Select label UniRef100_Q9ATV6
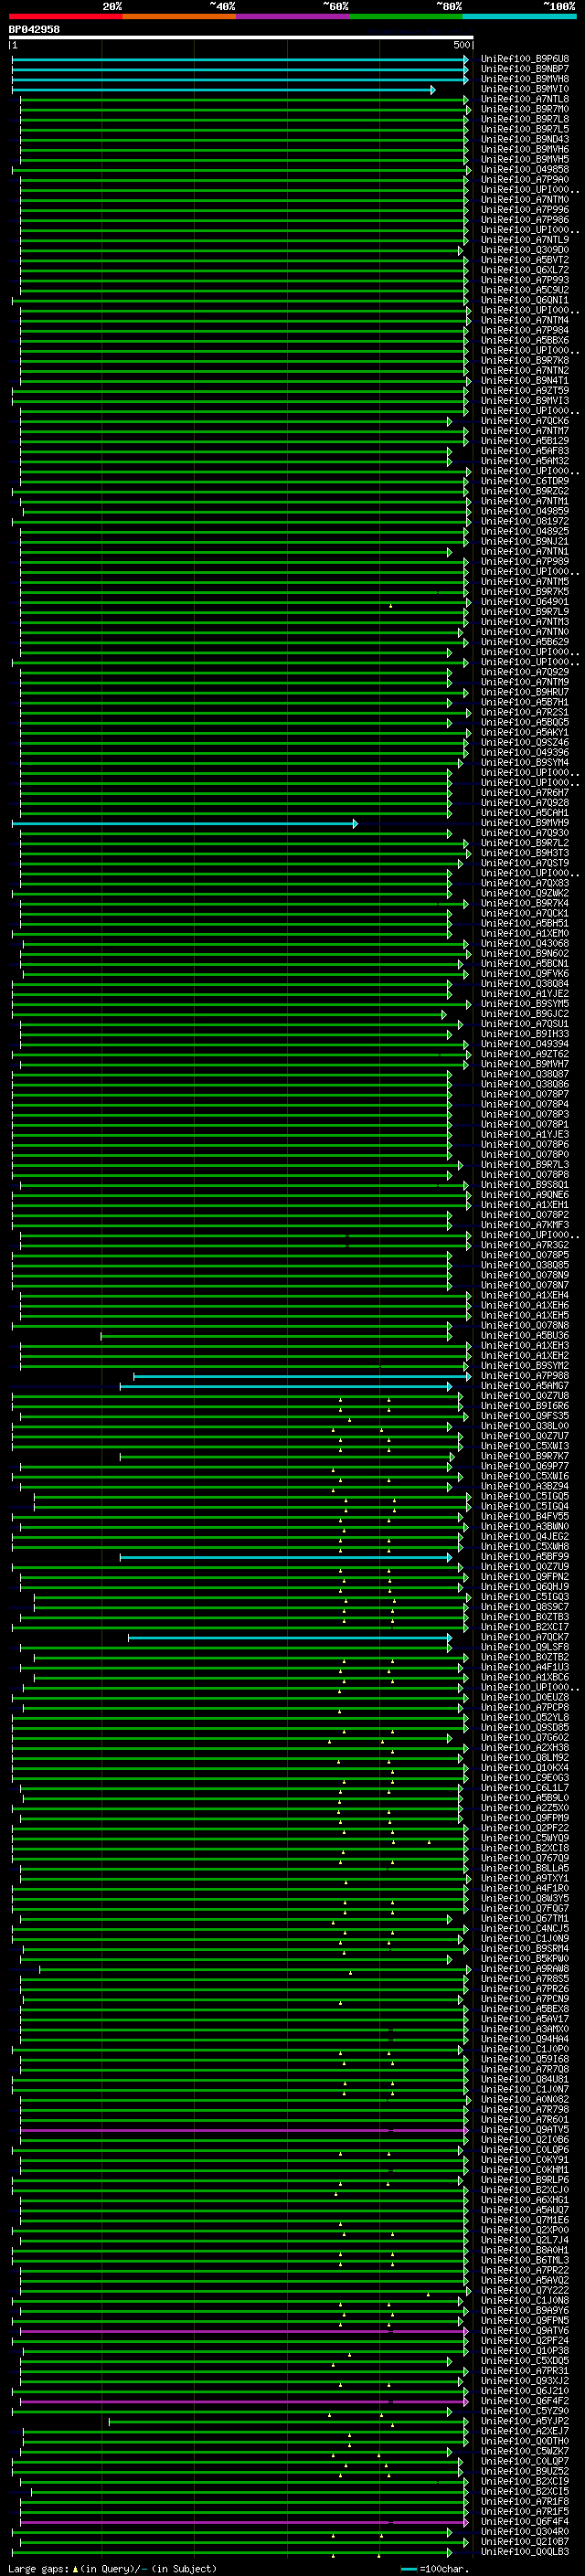Viewport: 585px width, 2576px height. (525, 2331)
